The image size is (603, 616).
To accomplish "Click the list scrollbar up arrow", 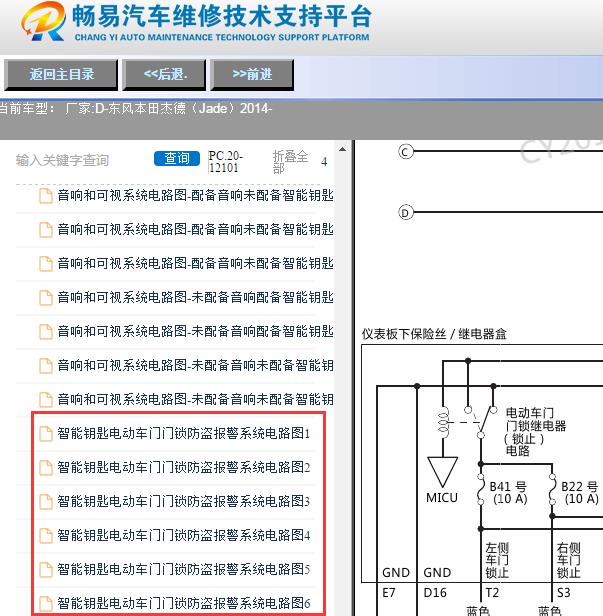I will pyautogui.click(x=343, y=150).
